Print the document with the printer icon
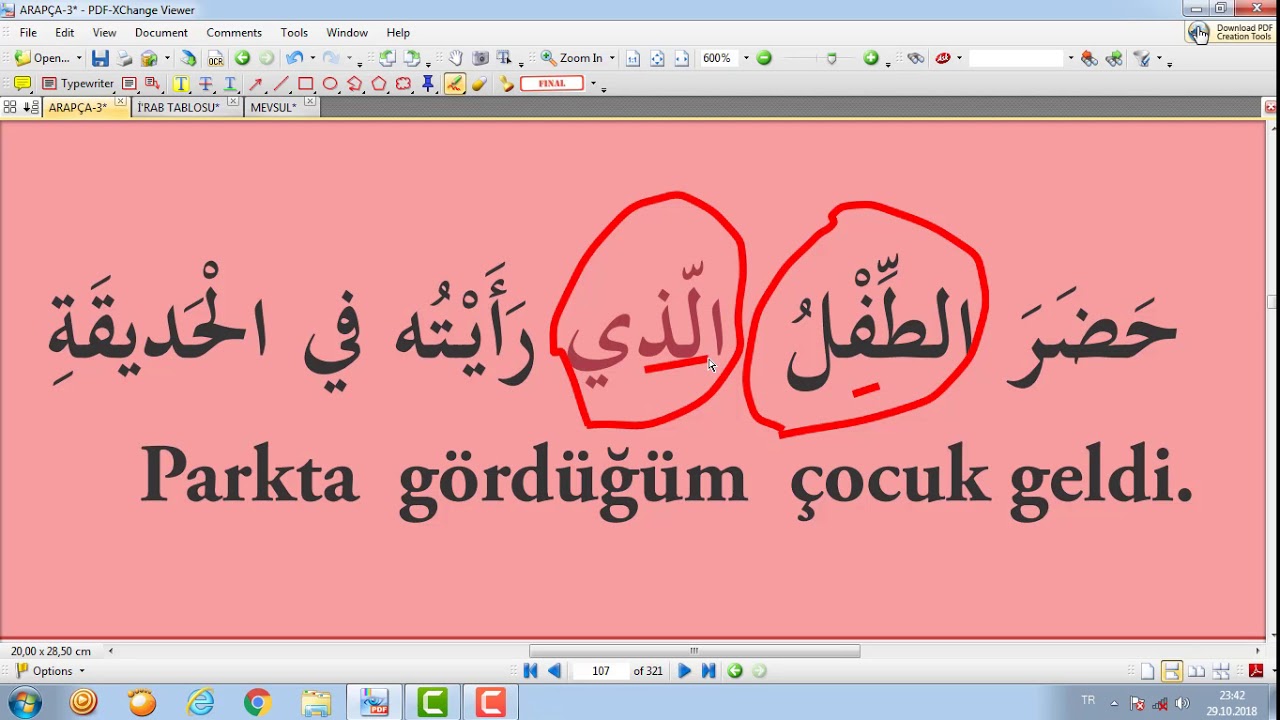1280x720 pixels. point(125,58)
